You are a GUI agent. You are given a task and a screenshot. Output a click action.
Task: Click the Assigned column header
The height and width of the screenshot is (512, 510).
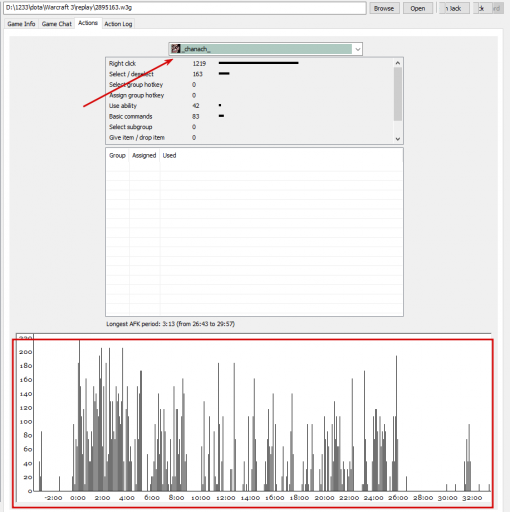coord(144,155)
